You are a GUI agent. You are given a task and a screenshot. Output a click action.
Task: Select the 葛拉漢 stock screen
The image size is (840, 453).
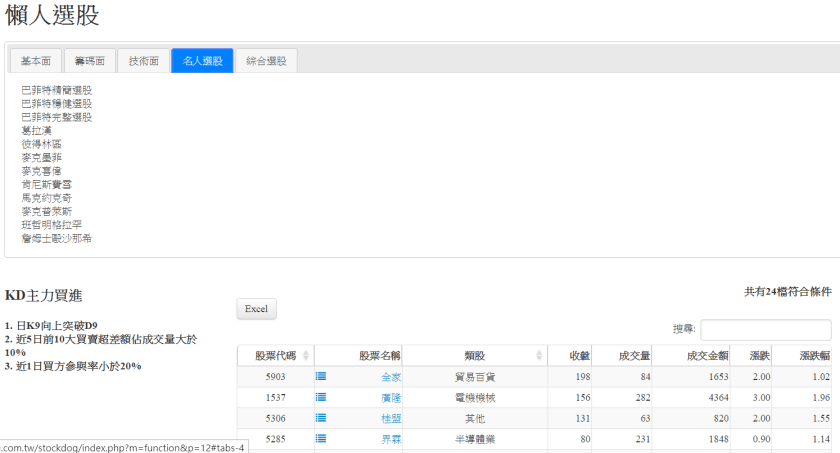[x=36, y=130]
